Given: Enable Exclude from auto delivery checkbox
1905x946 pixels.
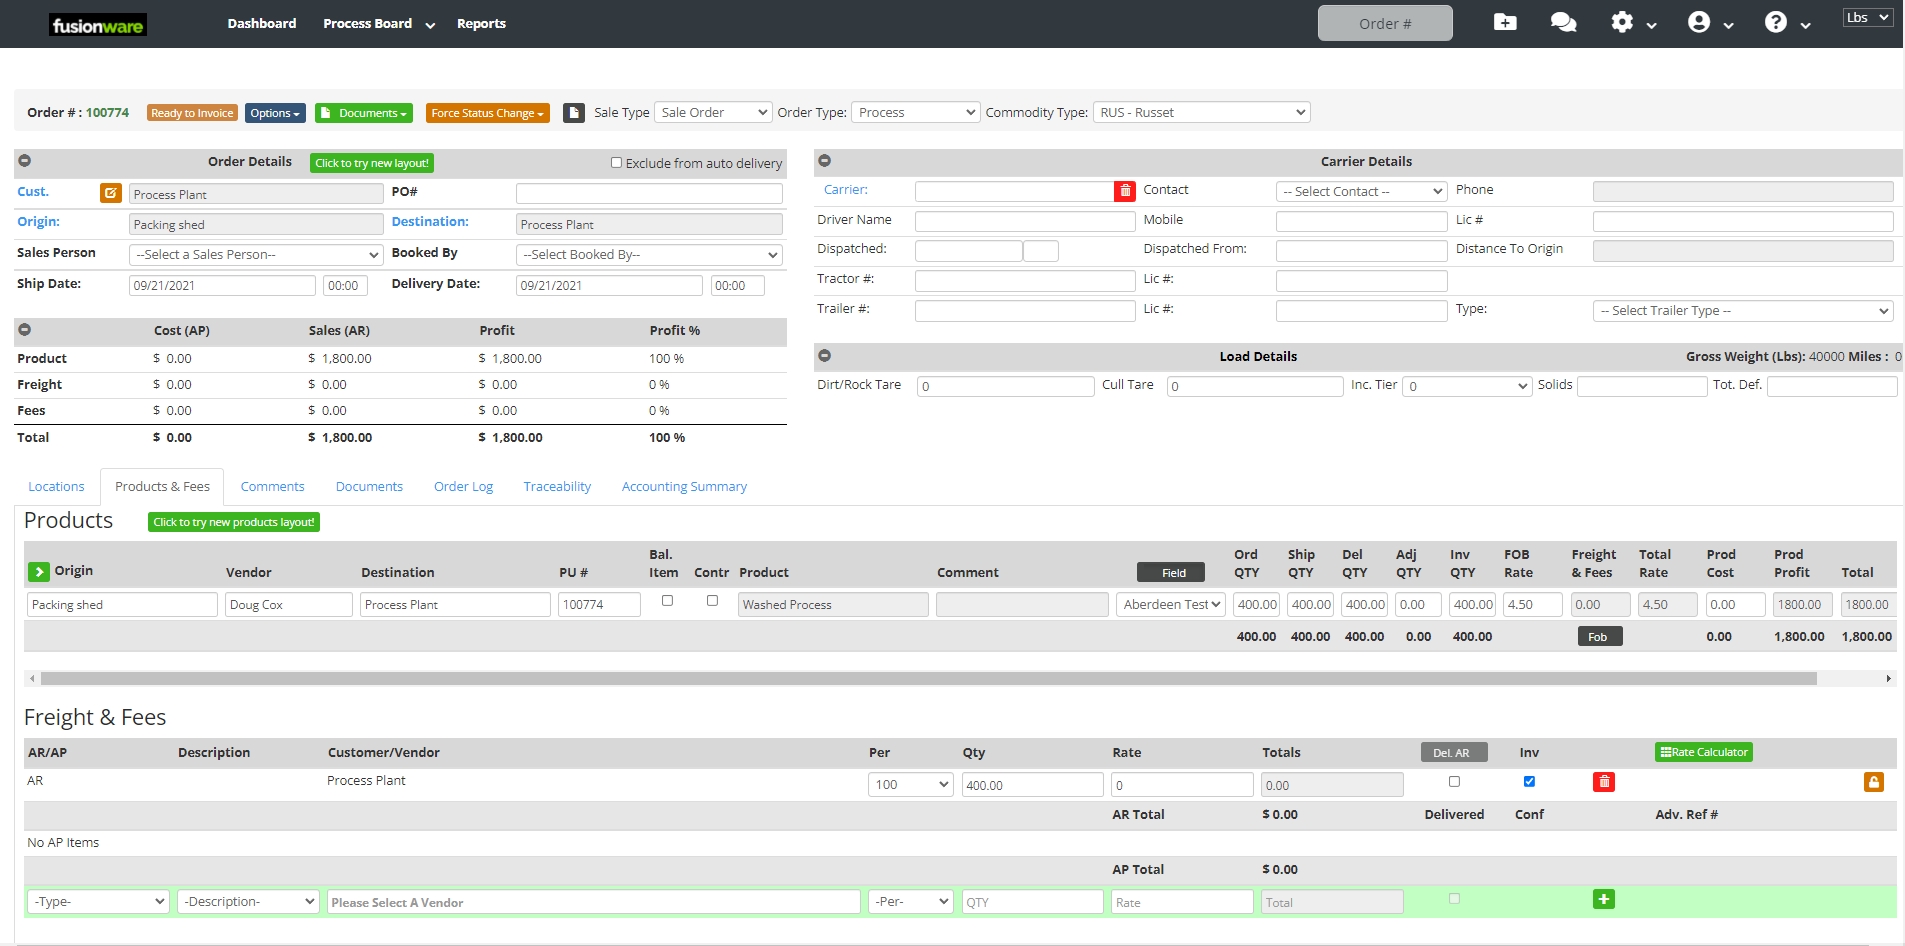Looking at the screenshot, I should [616, 163].
